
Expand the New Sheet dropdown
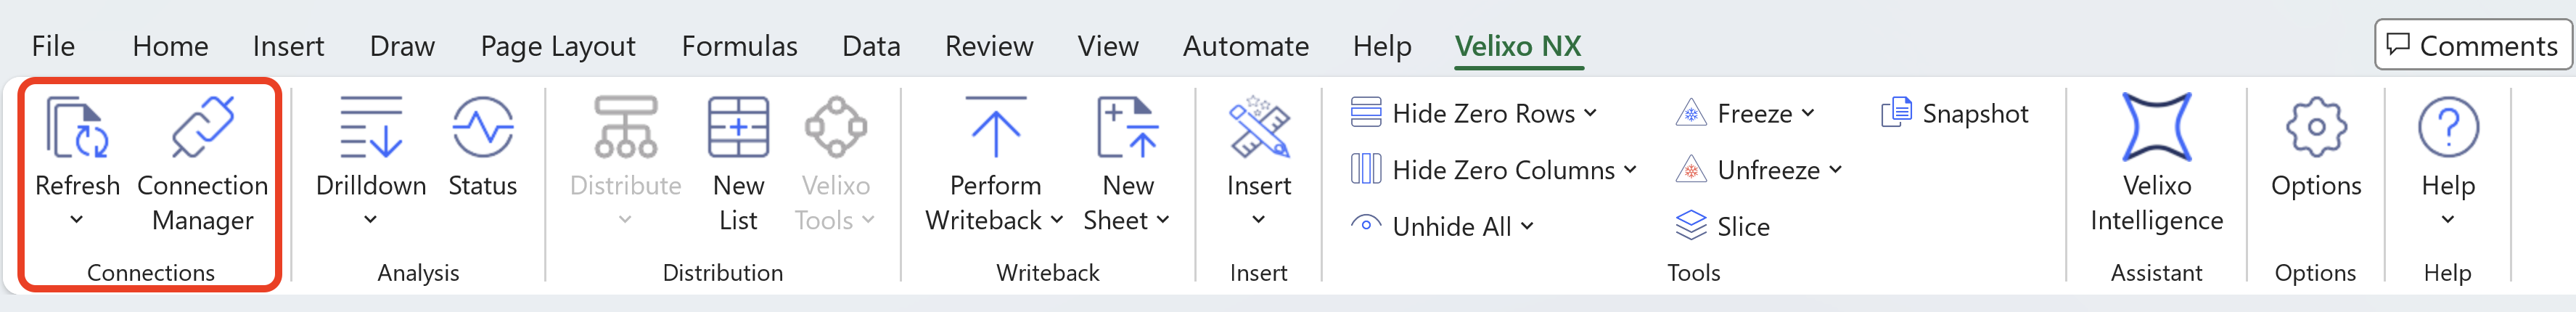1162,221
